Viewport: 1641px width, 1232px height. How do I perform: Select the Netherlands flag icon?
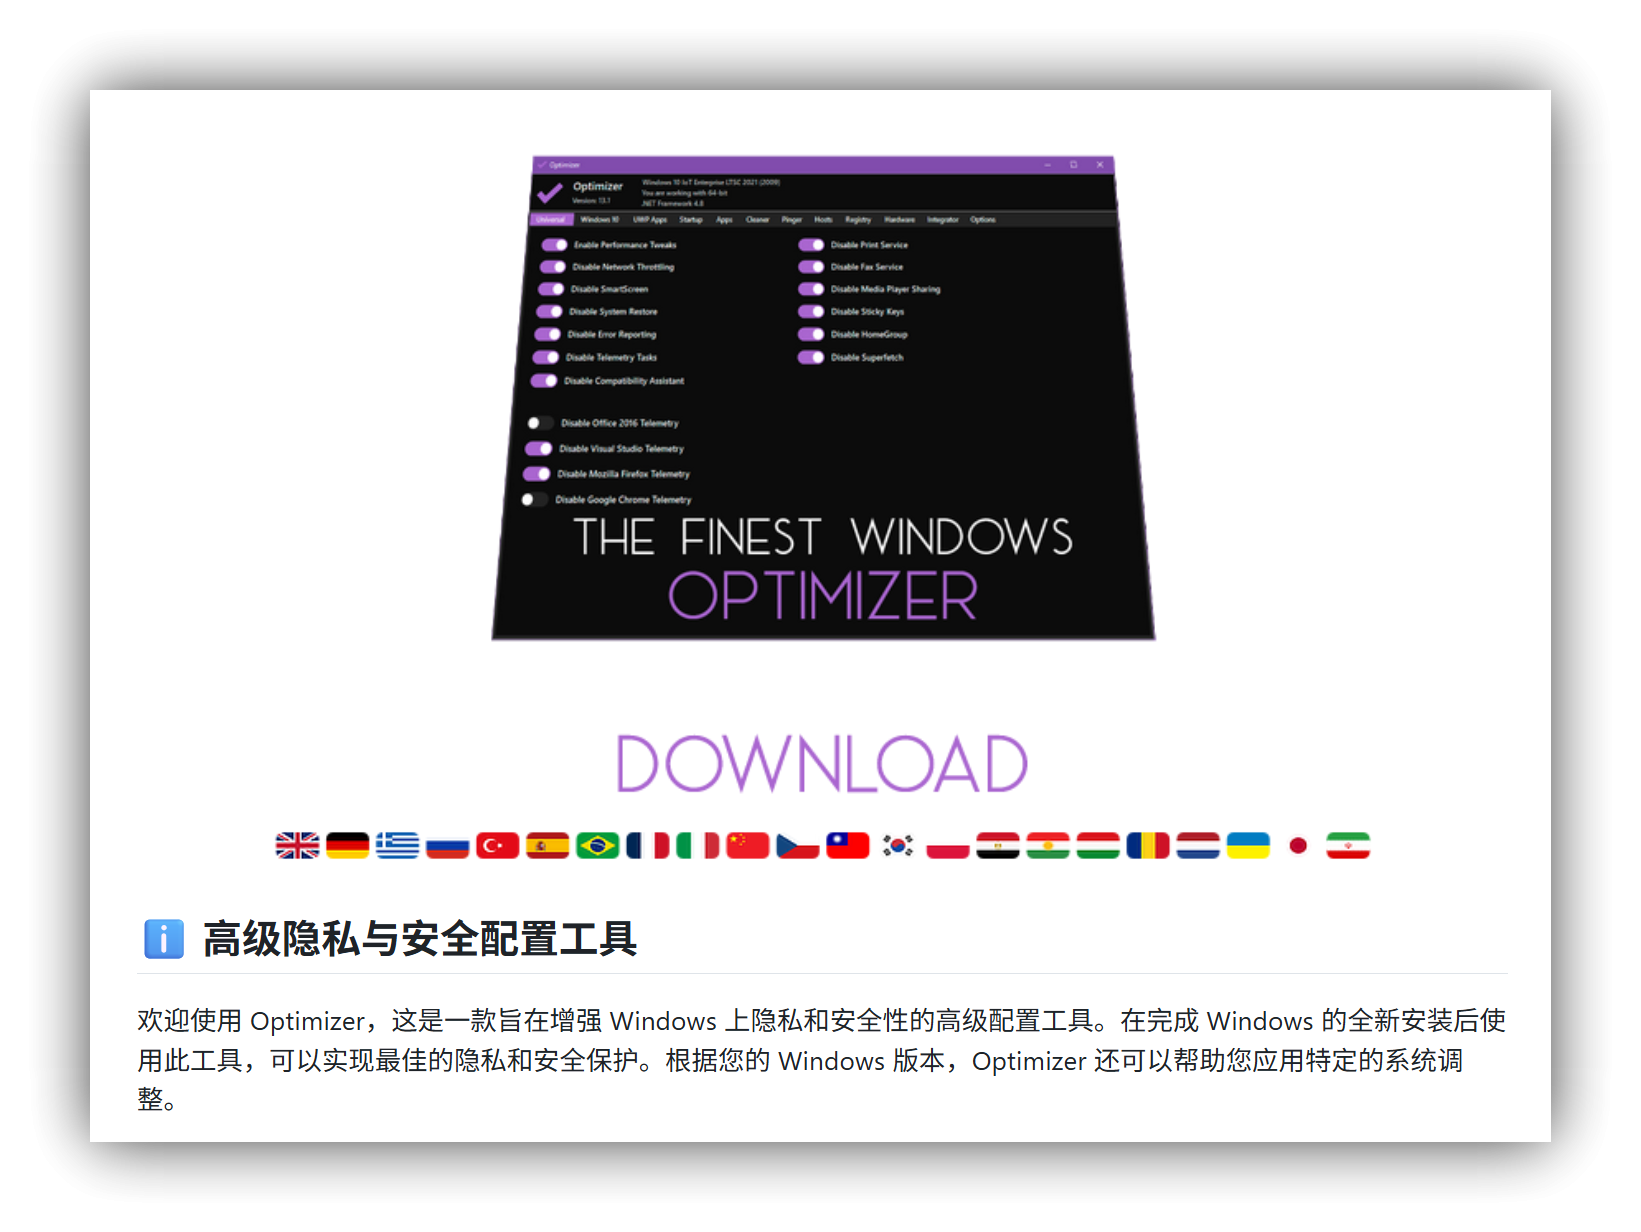1197,846
